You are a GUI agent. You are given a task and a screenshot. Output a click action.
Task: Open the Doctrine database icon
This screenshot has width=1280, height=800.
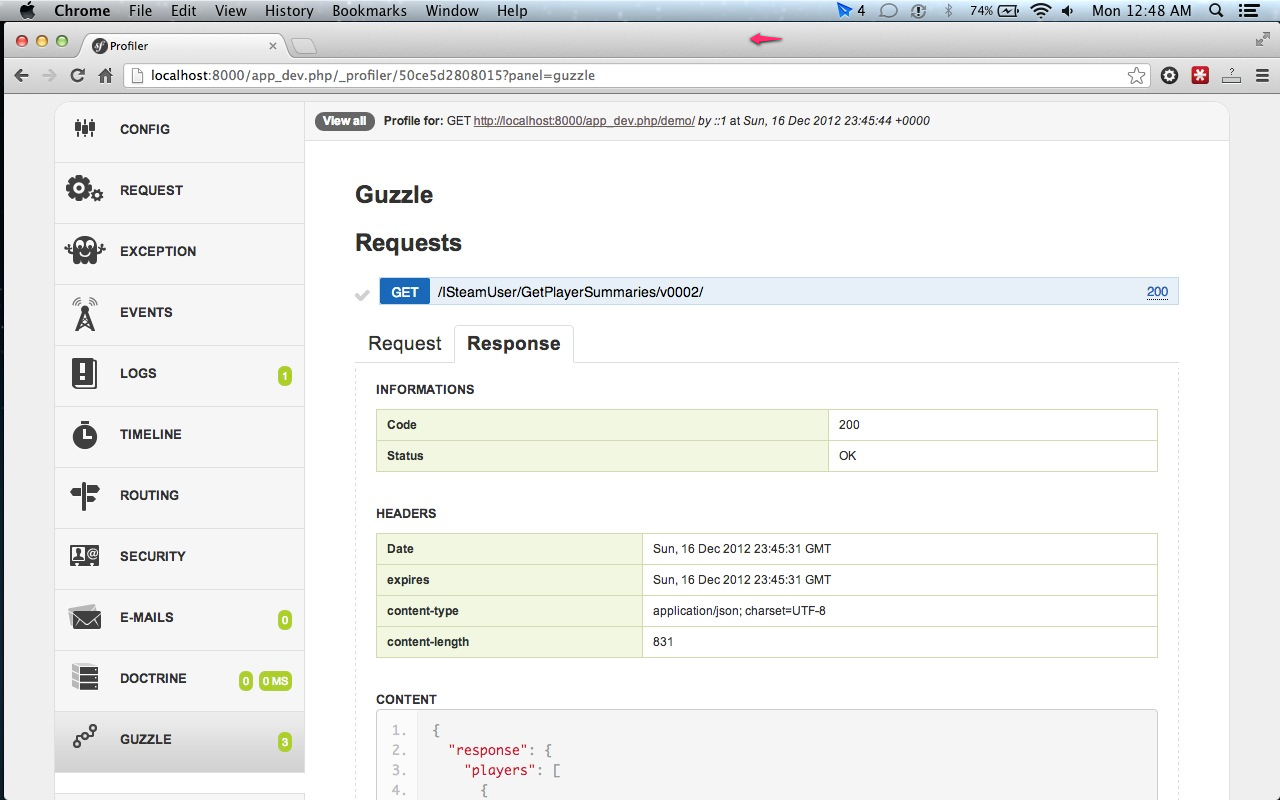(x=85, y=678)
